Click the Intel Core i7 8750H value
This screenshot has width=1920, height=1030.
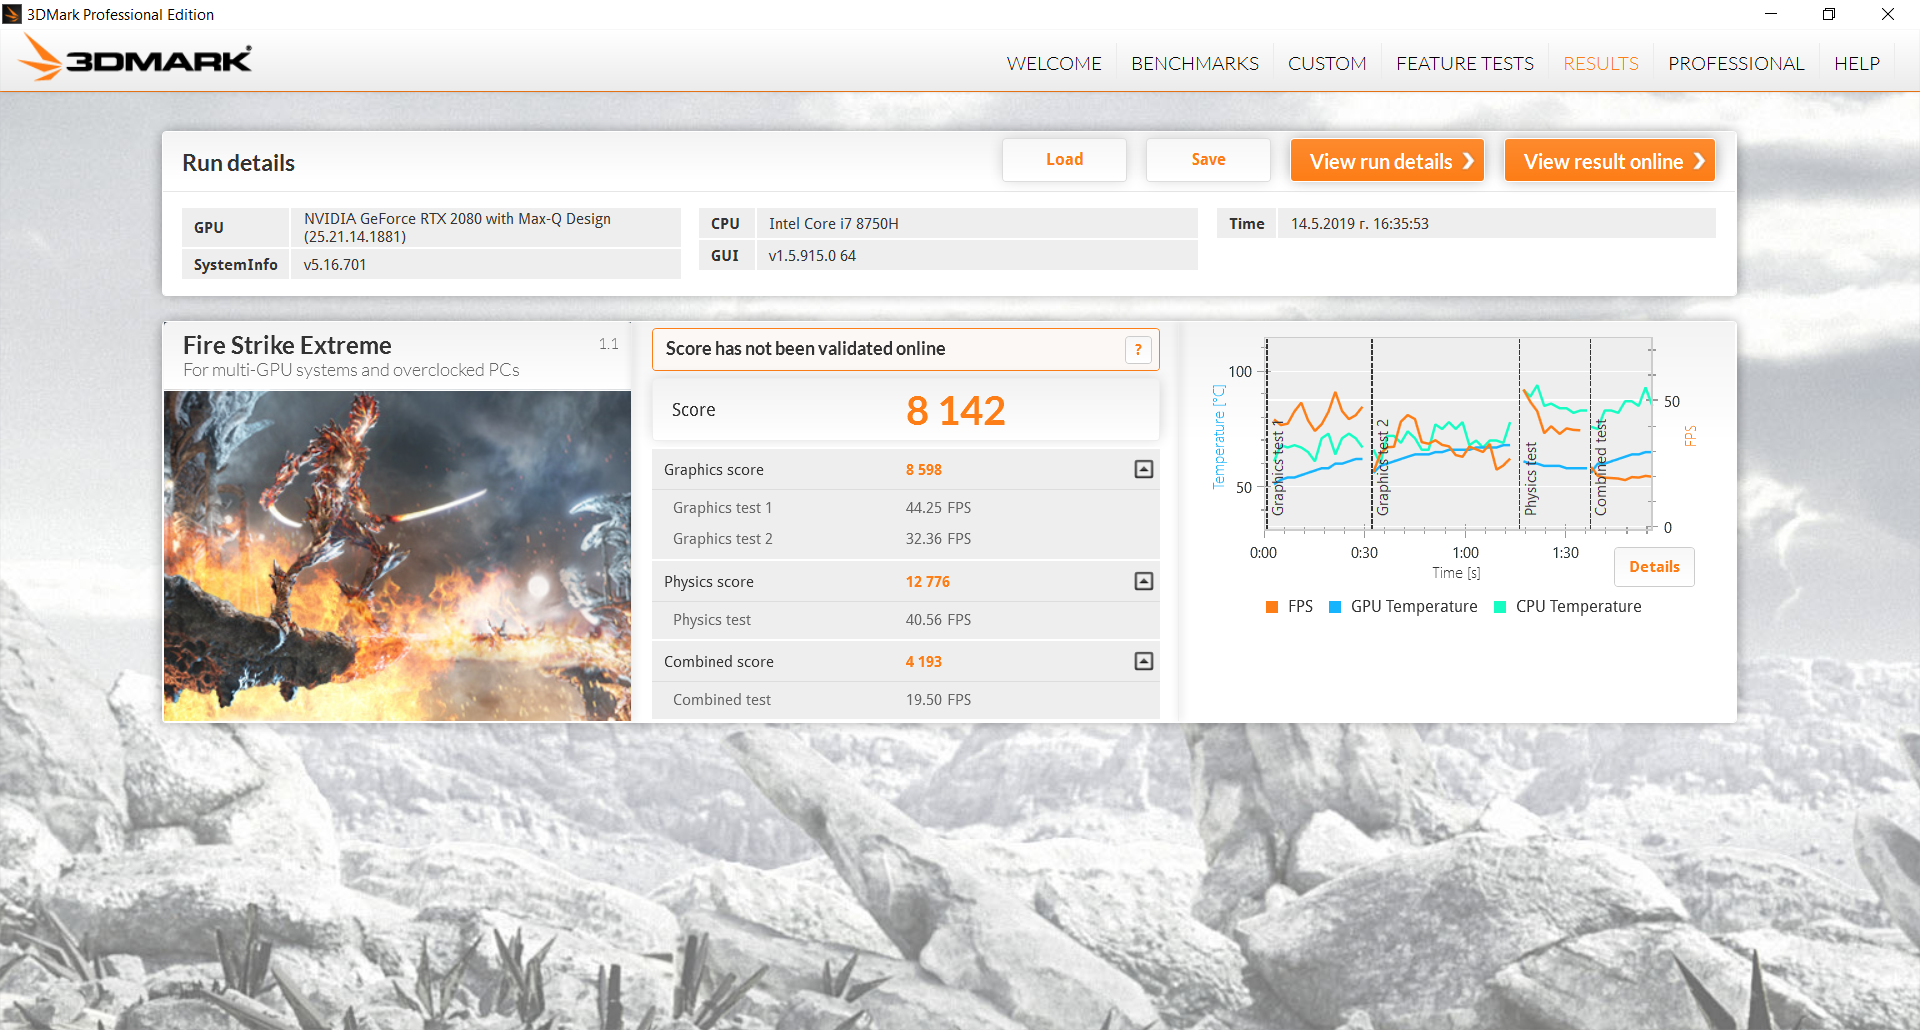(834, 224)
